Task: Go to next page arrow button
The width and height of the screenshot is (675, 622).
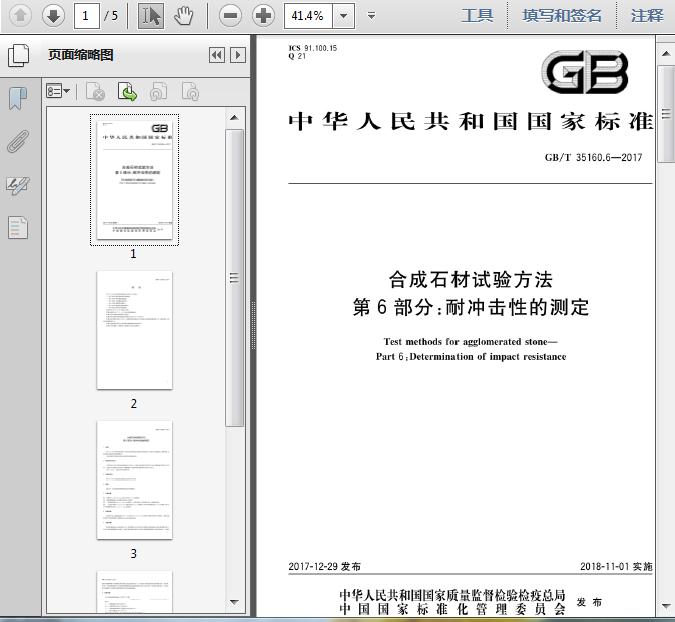Action: (53, 16)
